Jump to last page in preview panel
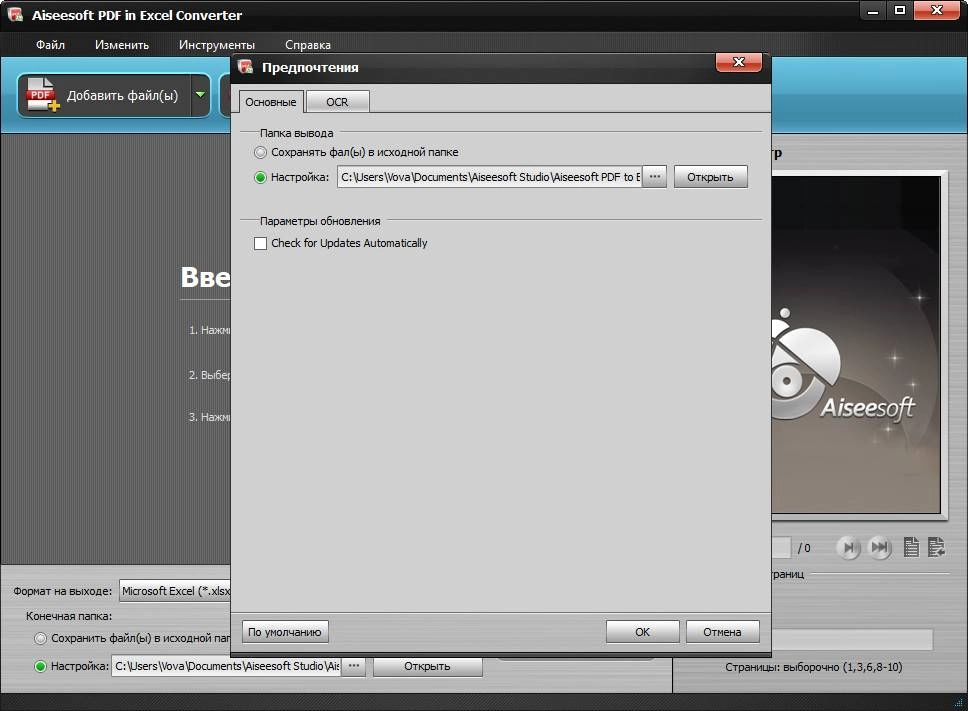968x711 pixels. point(879,547)
